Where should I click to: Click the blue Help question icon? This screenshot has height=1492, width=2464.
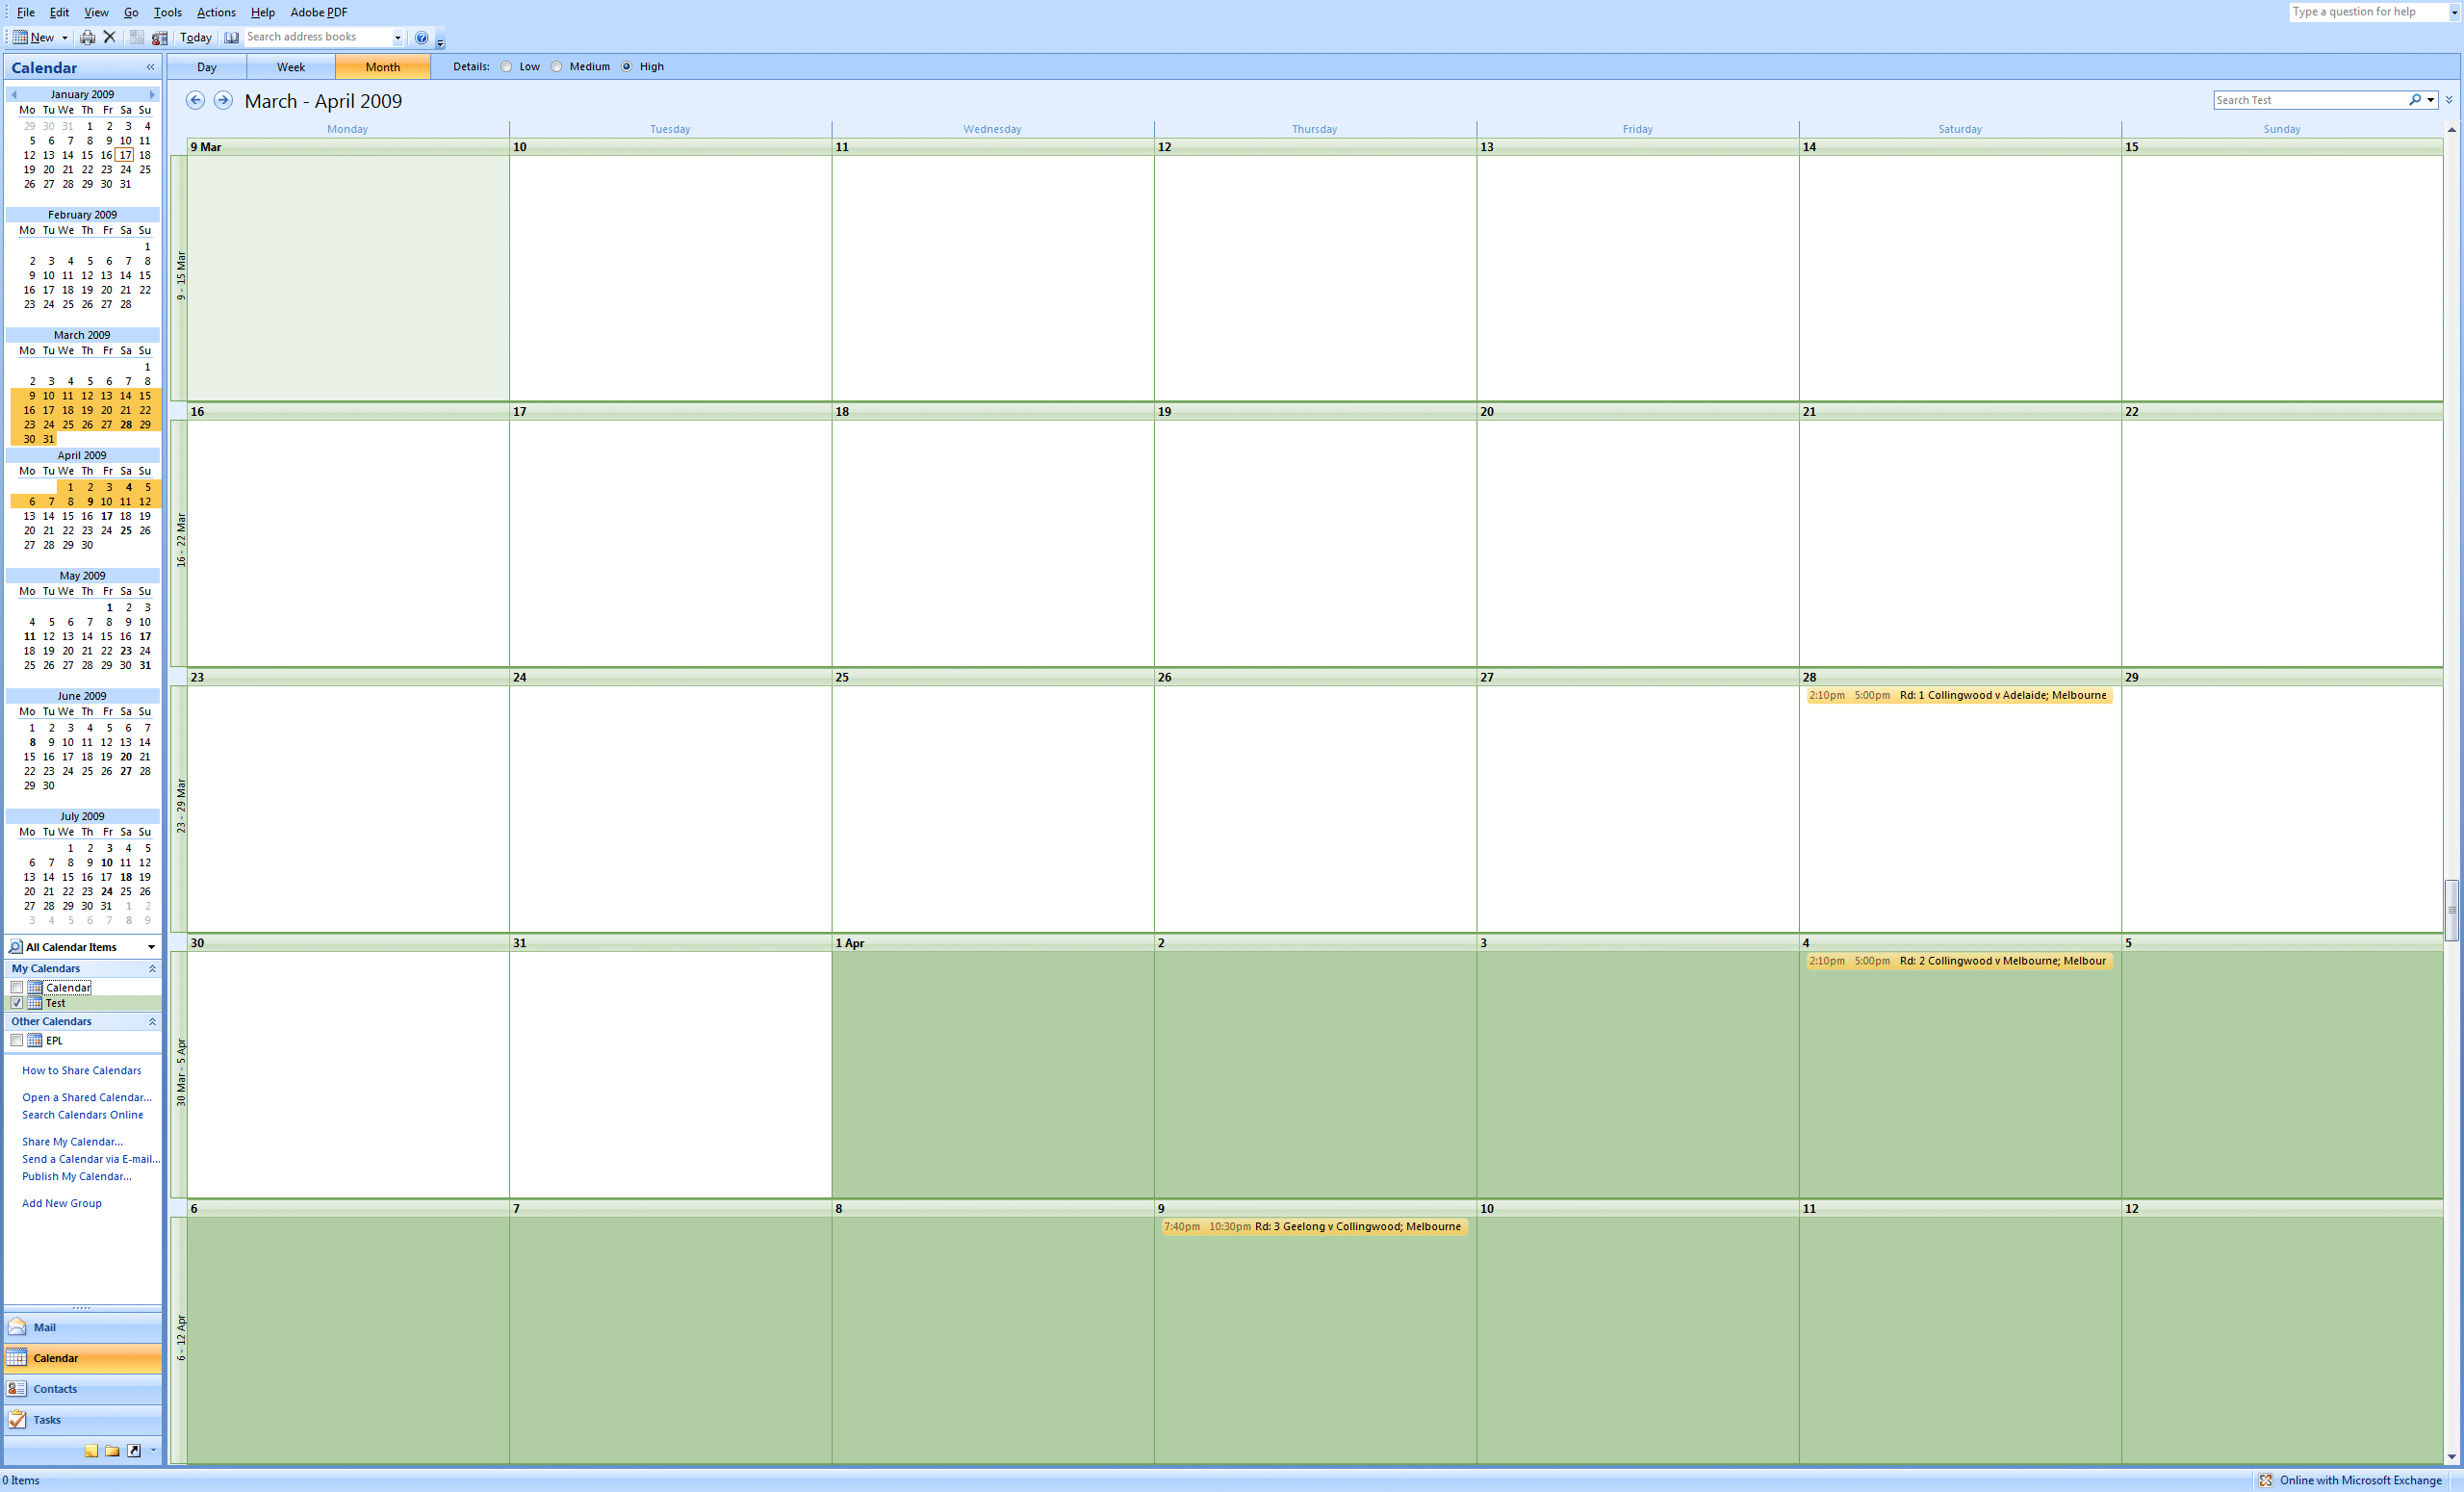coord(421,37)
